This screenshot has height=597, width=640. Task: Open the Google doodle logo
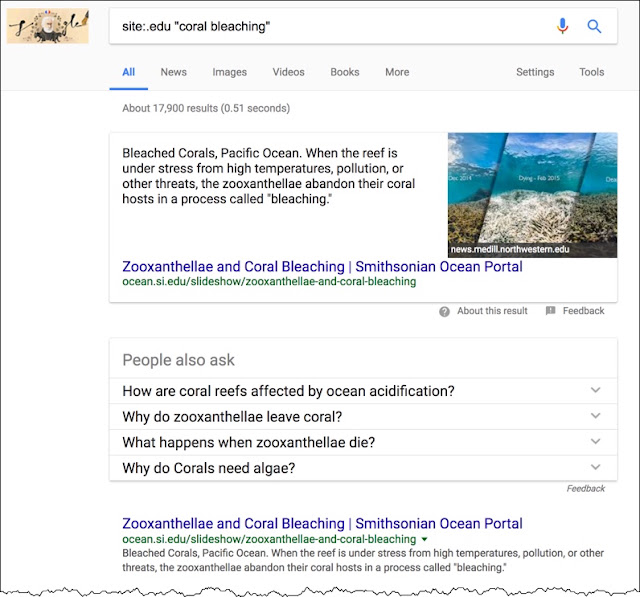[x=48, y=26]
